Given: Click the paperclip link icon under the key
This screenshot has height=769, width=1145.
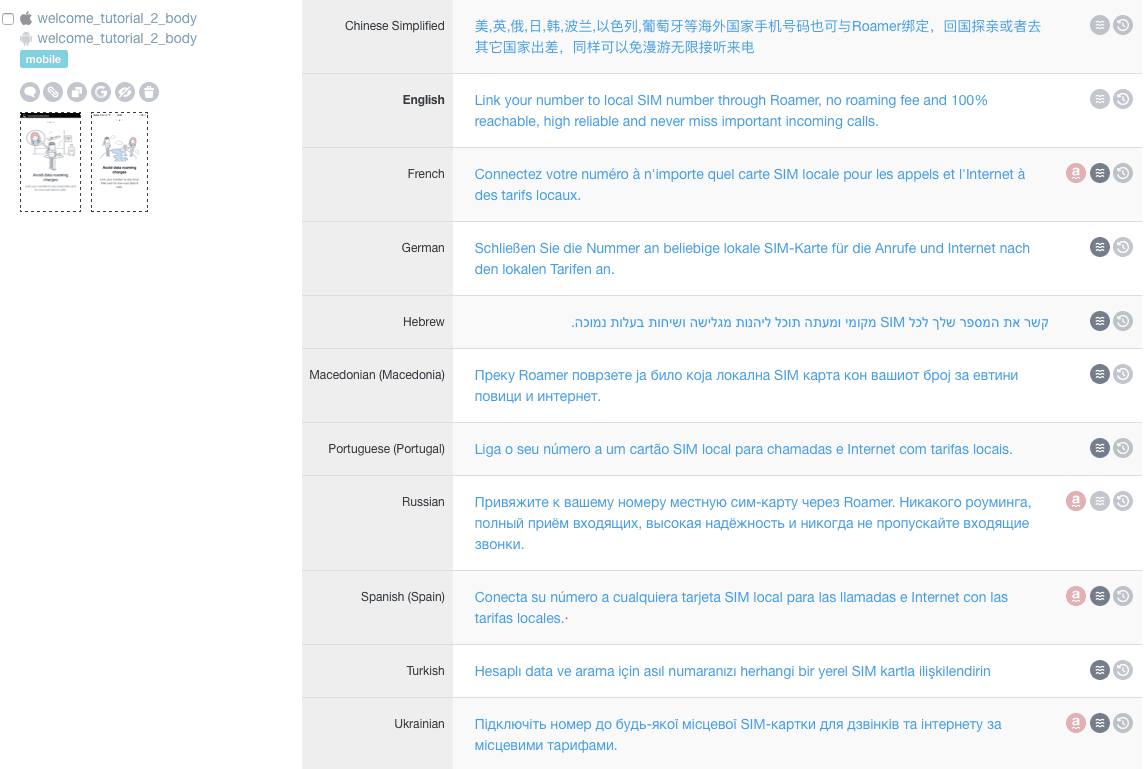Looking at the screenshot, I should click(x=53, y=92).
